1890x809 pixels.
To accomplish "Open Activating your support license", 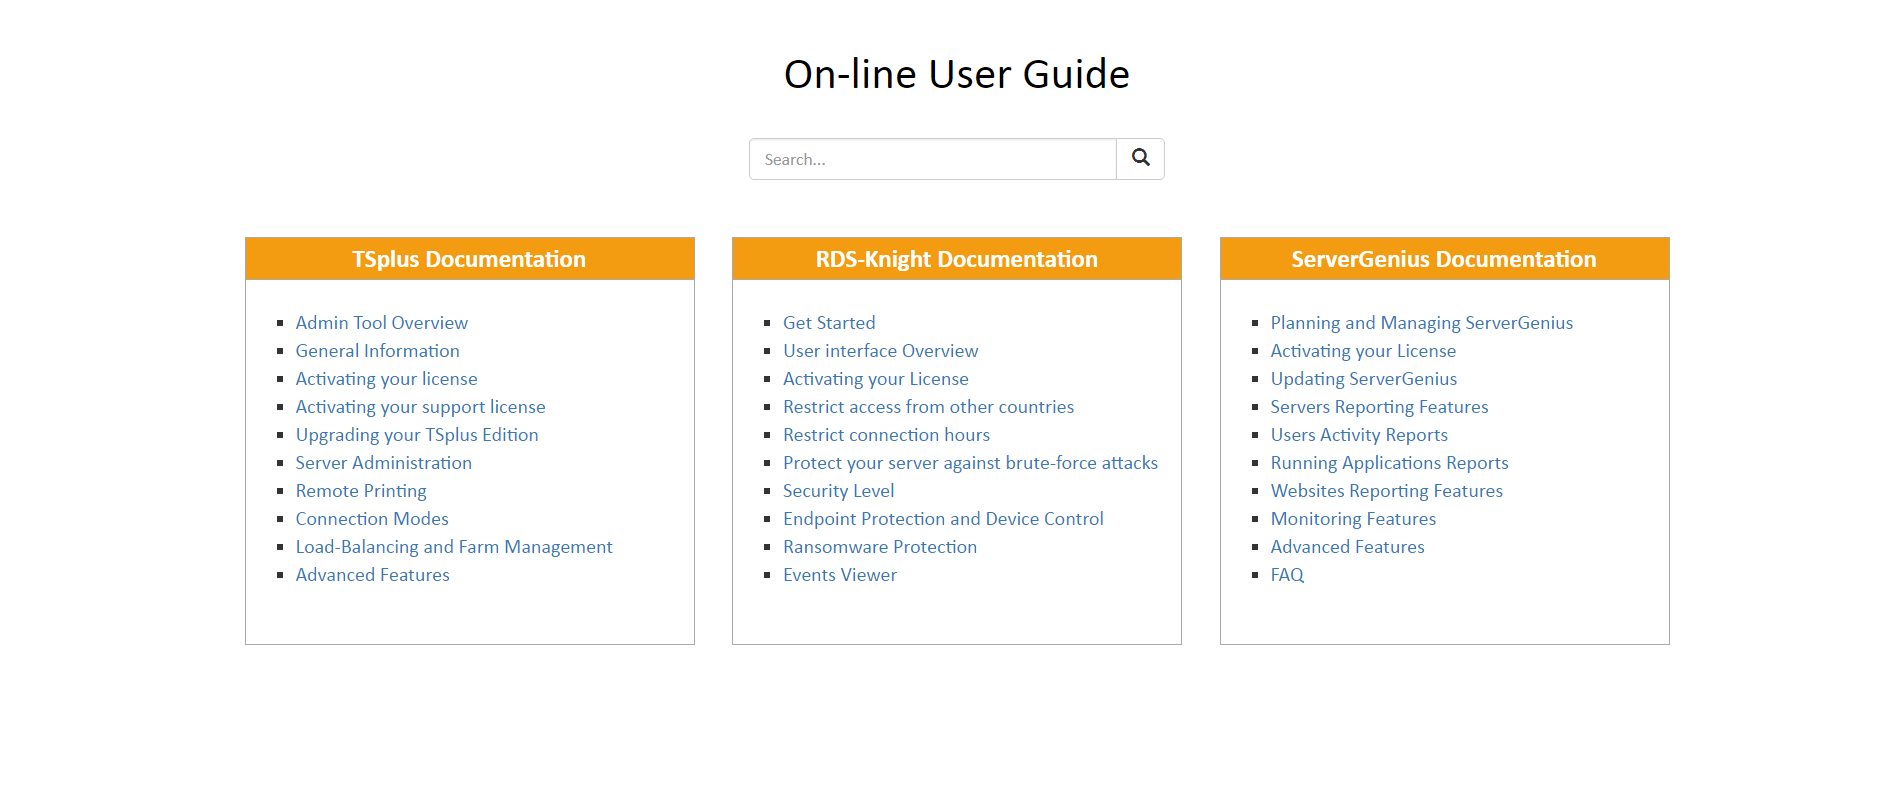I will [x=421, y=407].
